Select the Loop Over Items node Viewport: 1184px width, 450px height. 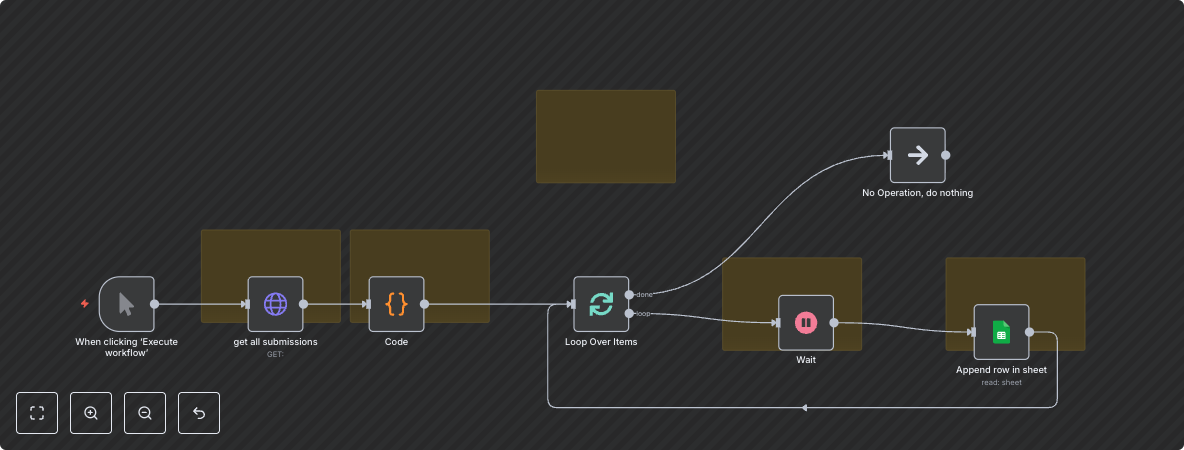tap(601, 304)
